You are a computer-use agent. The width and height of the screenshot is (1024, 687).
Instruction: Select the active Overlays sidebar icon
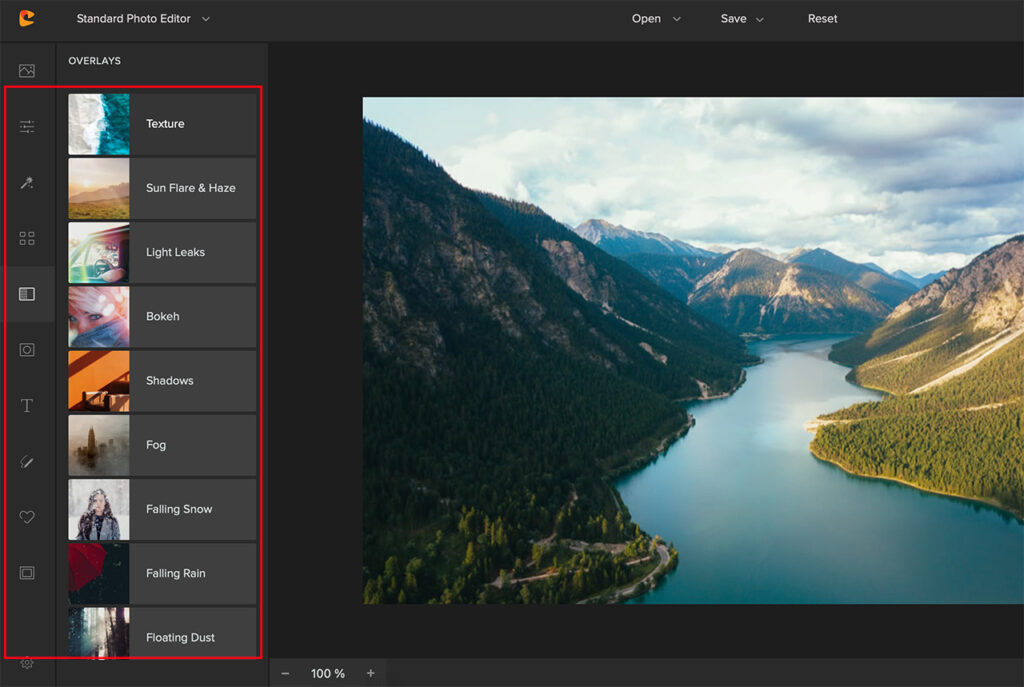(27, 294)
